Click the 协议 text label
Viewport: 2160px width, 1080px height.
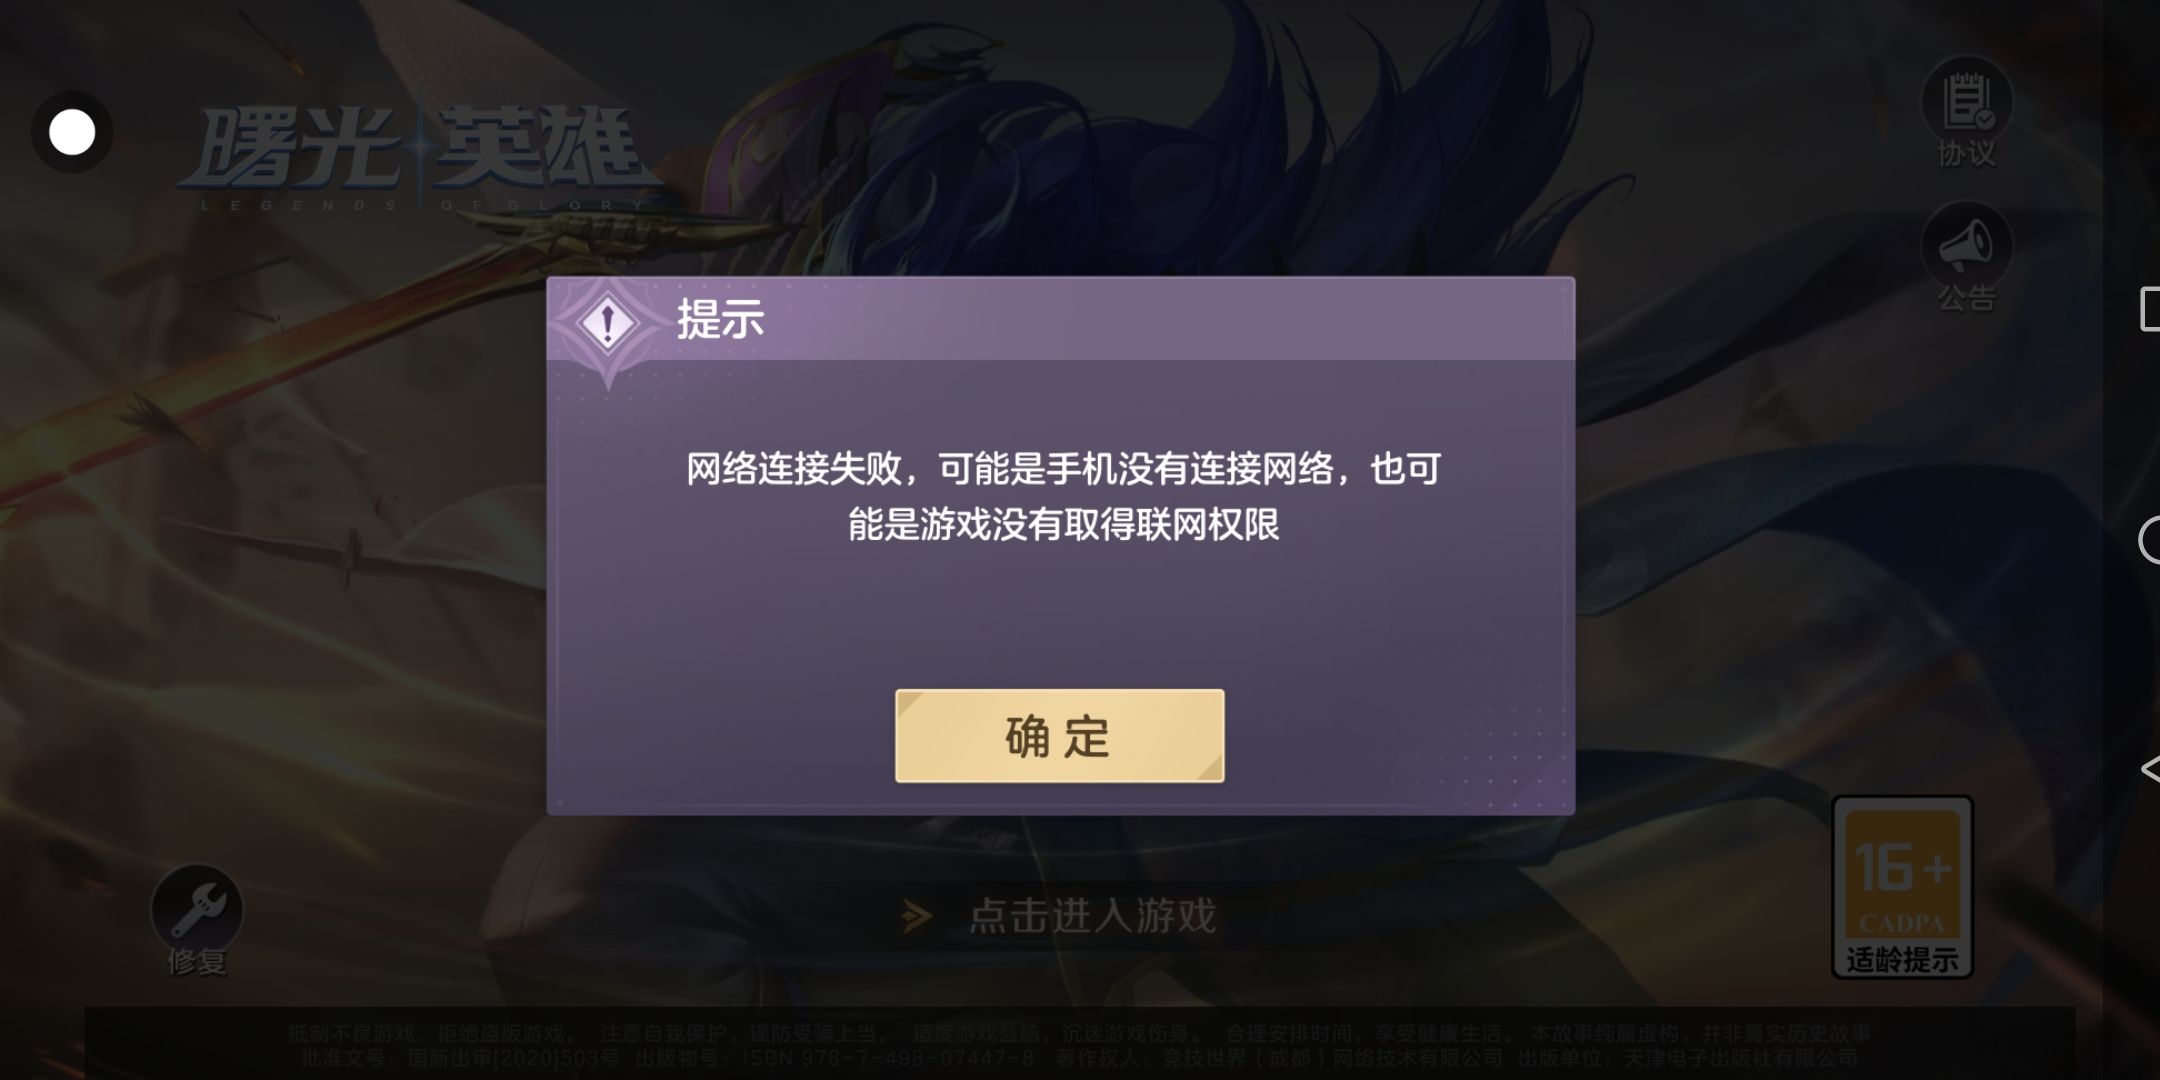[1967, 153]
